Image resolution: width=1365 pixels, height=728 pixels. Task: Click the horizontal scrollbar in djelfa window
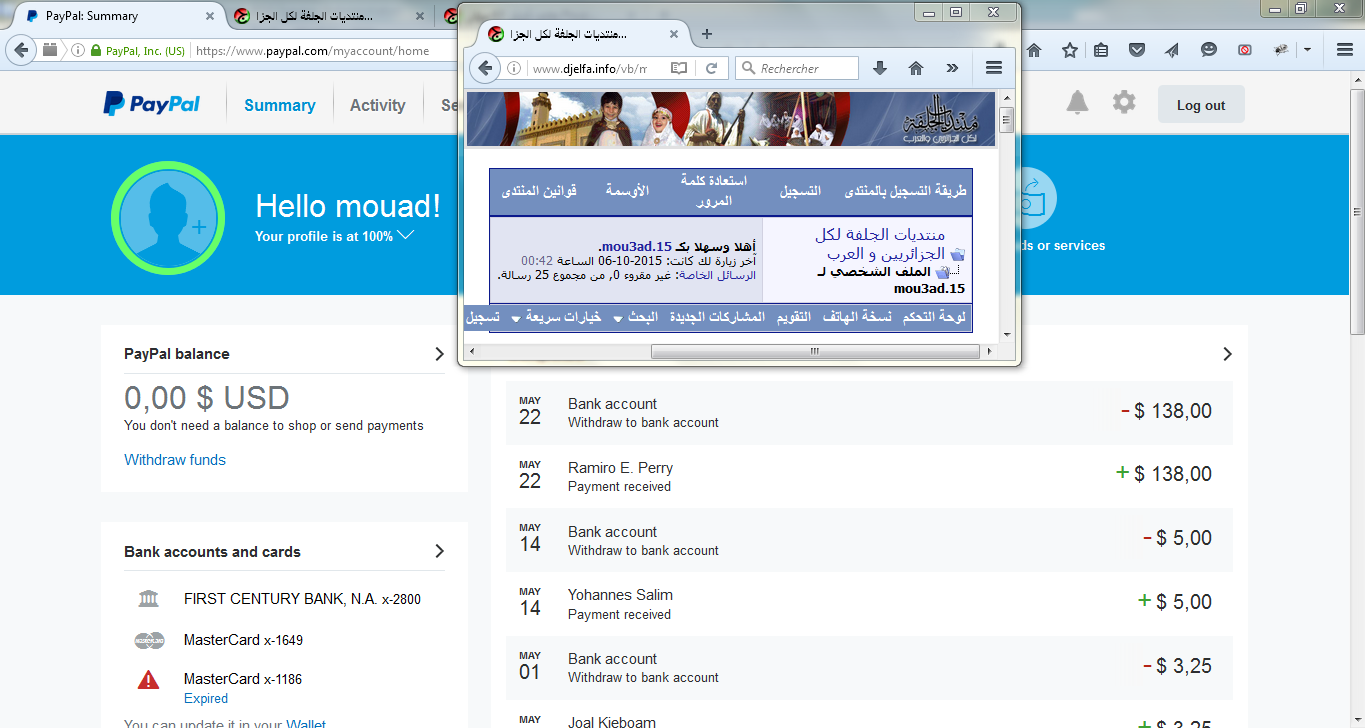point(814,351)
